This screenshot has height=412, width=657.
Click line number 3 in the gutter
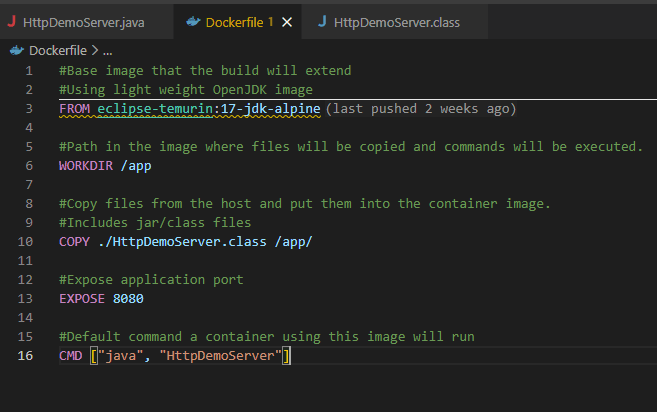click(x=30, y=108)
